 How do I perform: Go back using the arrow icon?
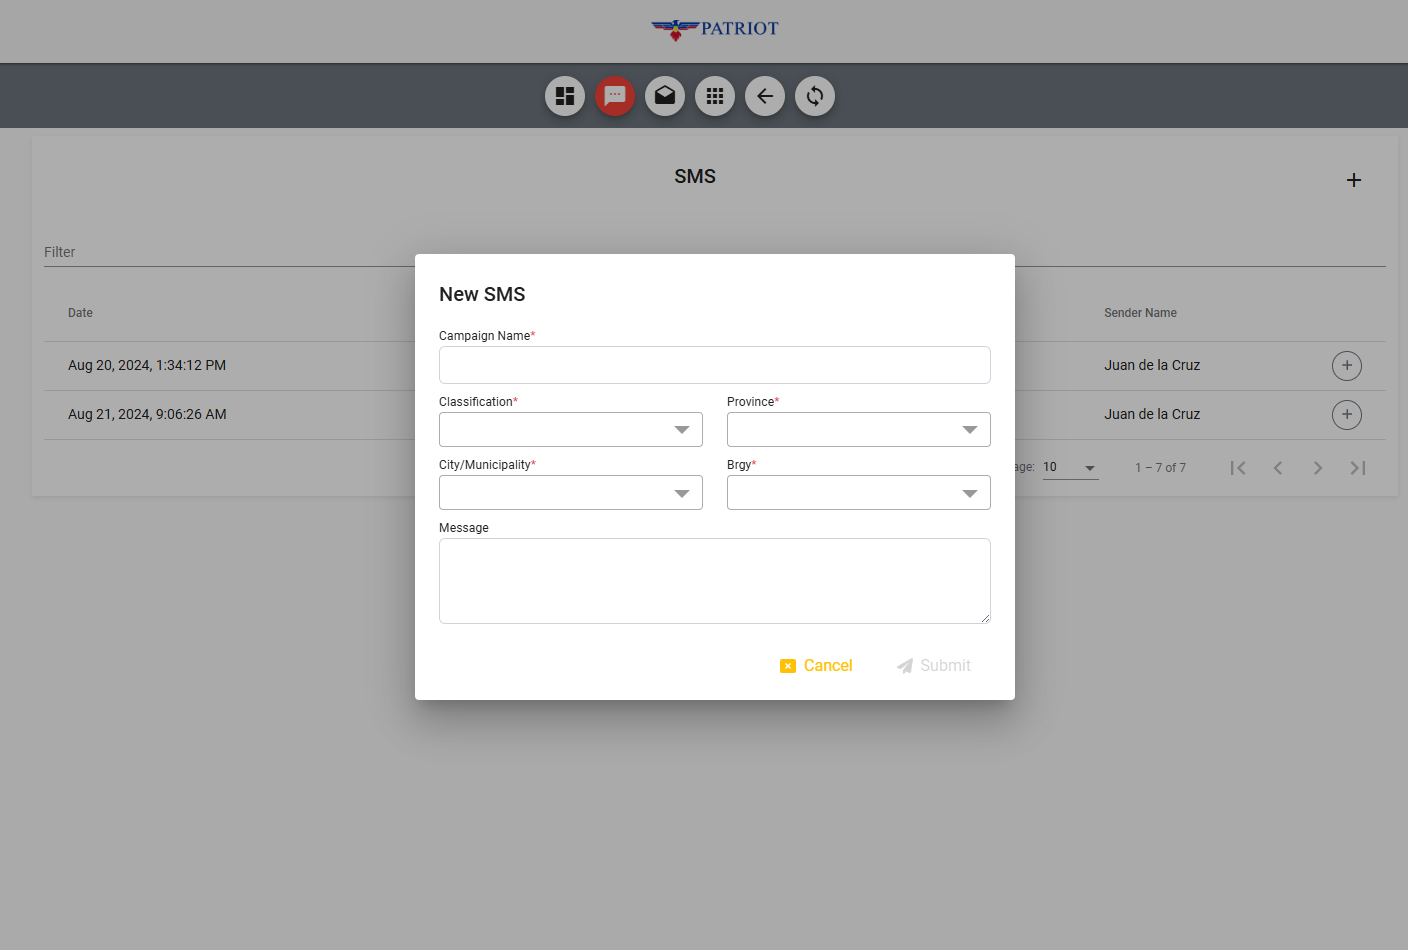point(765,96)
